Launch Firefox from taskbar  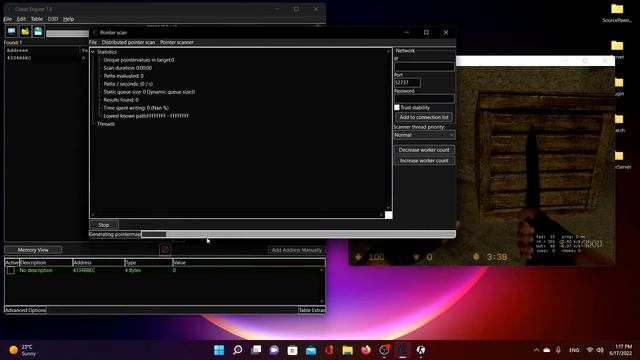[366, 350]
